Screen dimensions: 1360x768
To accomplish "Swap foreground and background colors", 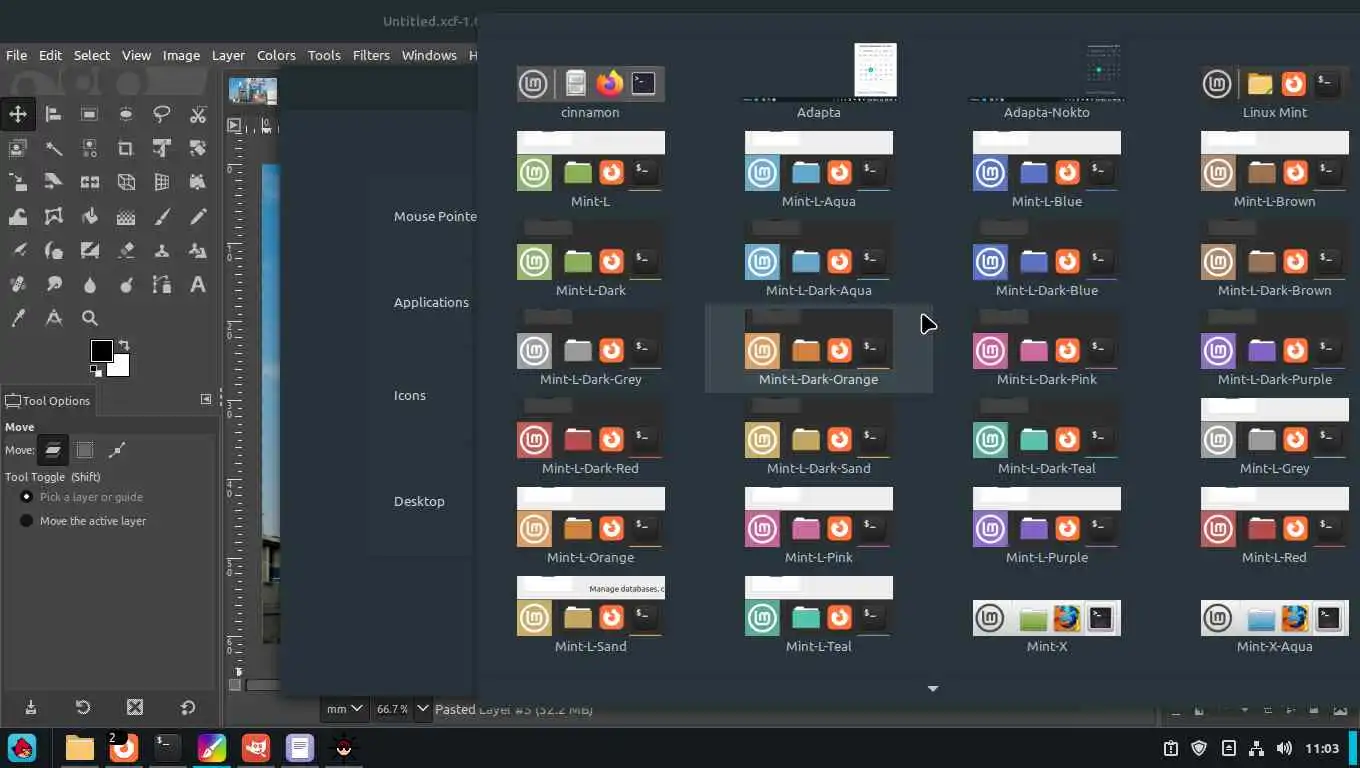I will click(x=123, y=345).
